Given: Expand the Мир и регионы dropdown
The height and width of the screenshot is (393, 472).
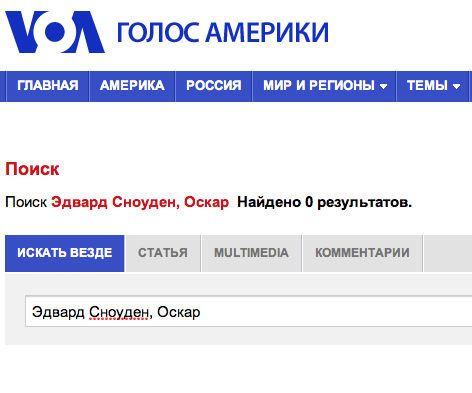Looking at the screenshot, I should click(x=324, y=86).
